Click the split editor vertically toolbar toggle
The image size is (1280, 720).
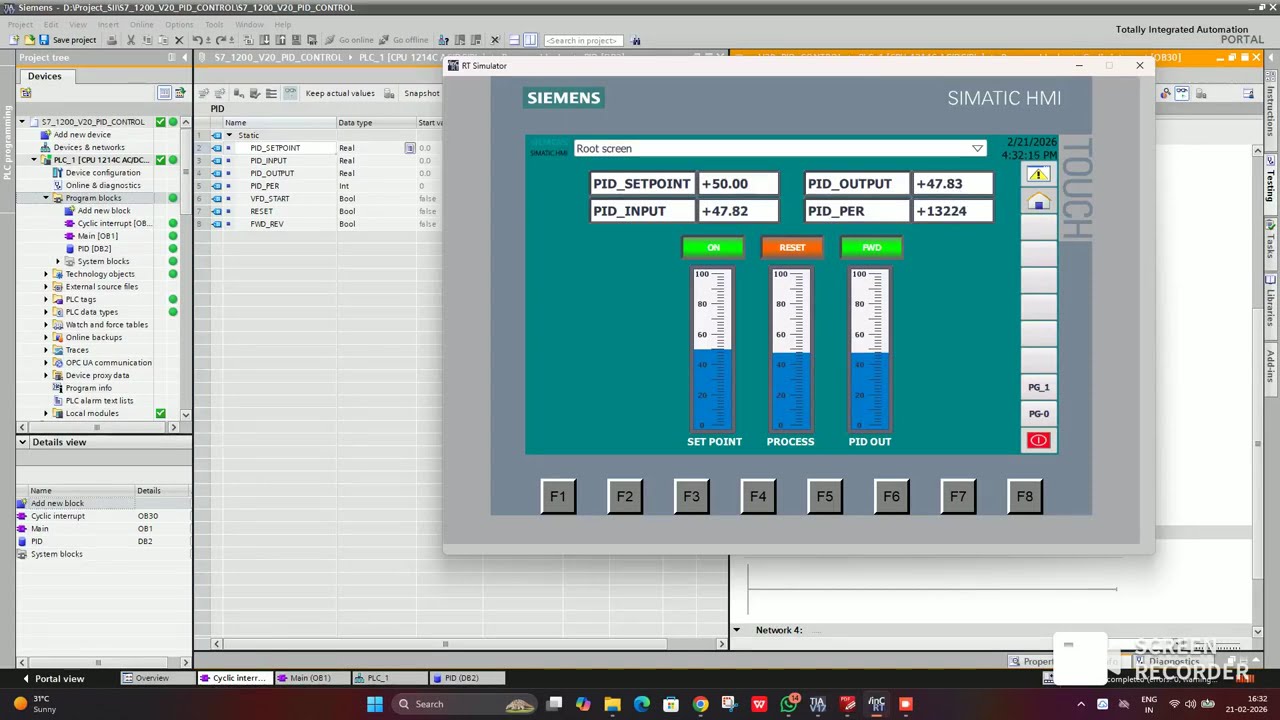pos(530,40)
